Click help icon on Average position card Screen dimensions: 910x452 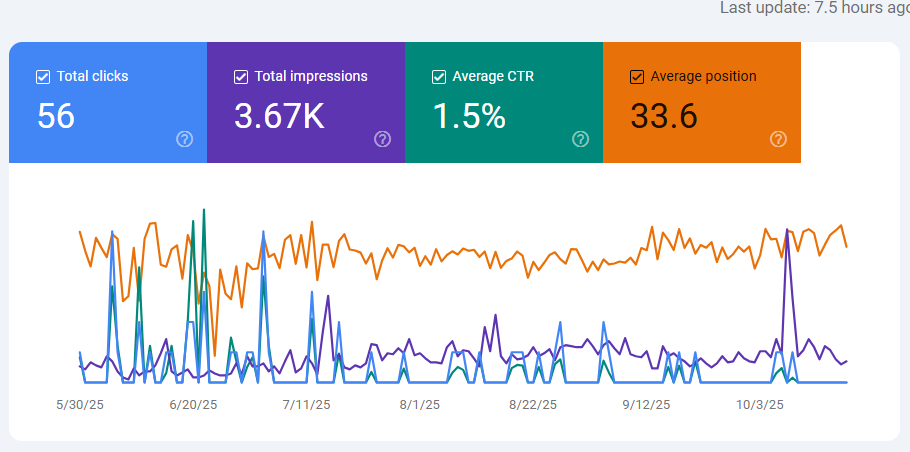[x=778, y=139]
